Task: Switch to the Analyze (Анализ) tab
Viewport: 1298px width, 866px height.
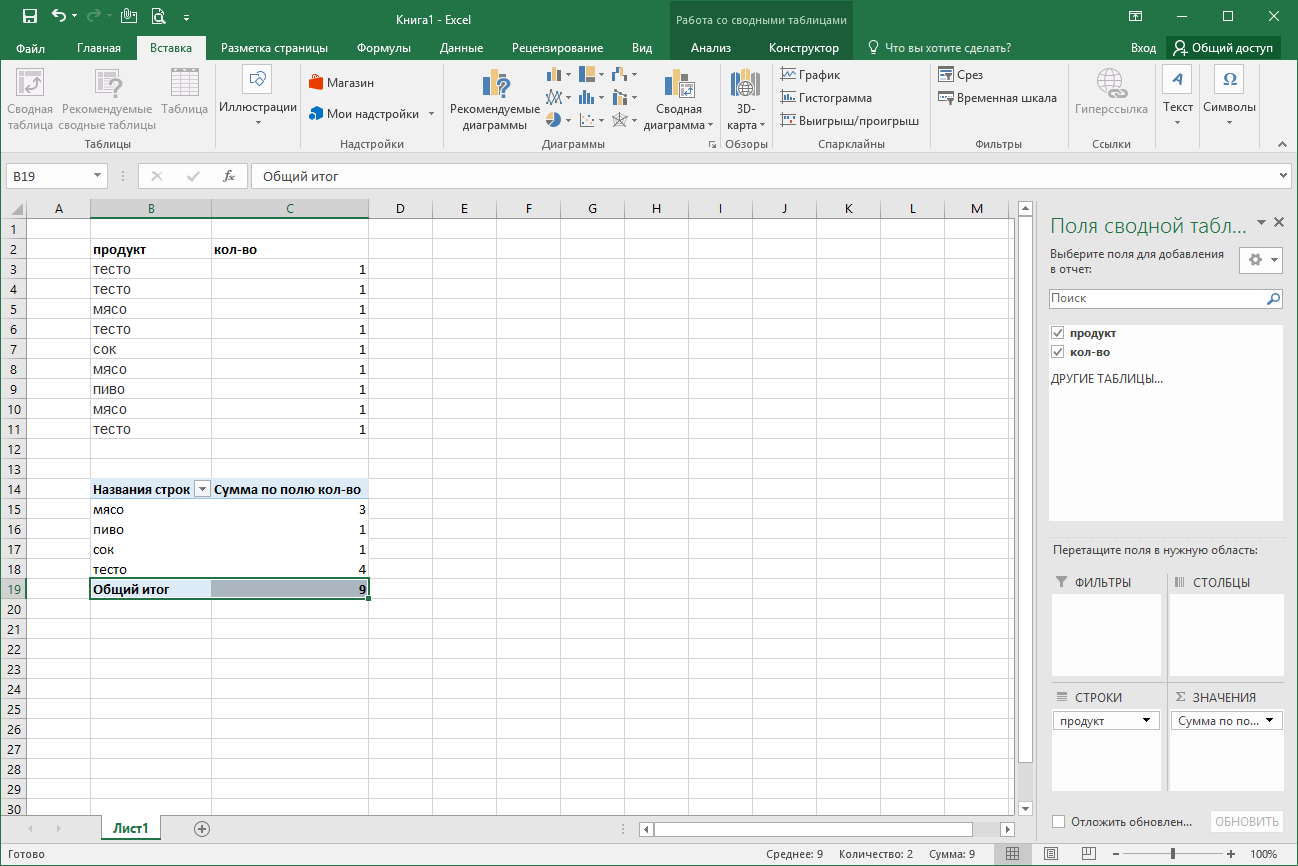Action: pos(711,48)
